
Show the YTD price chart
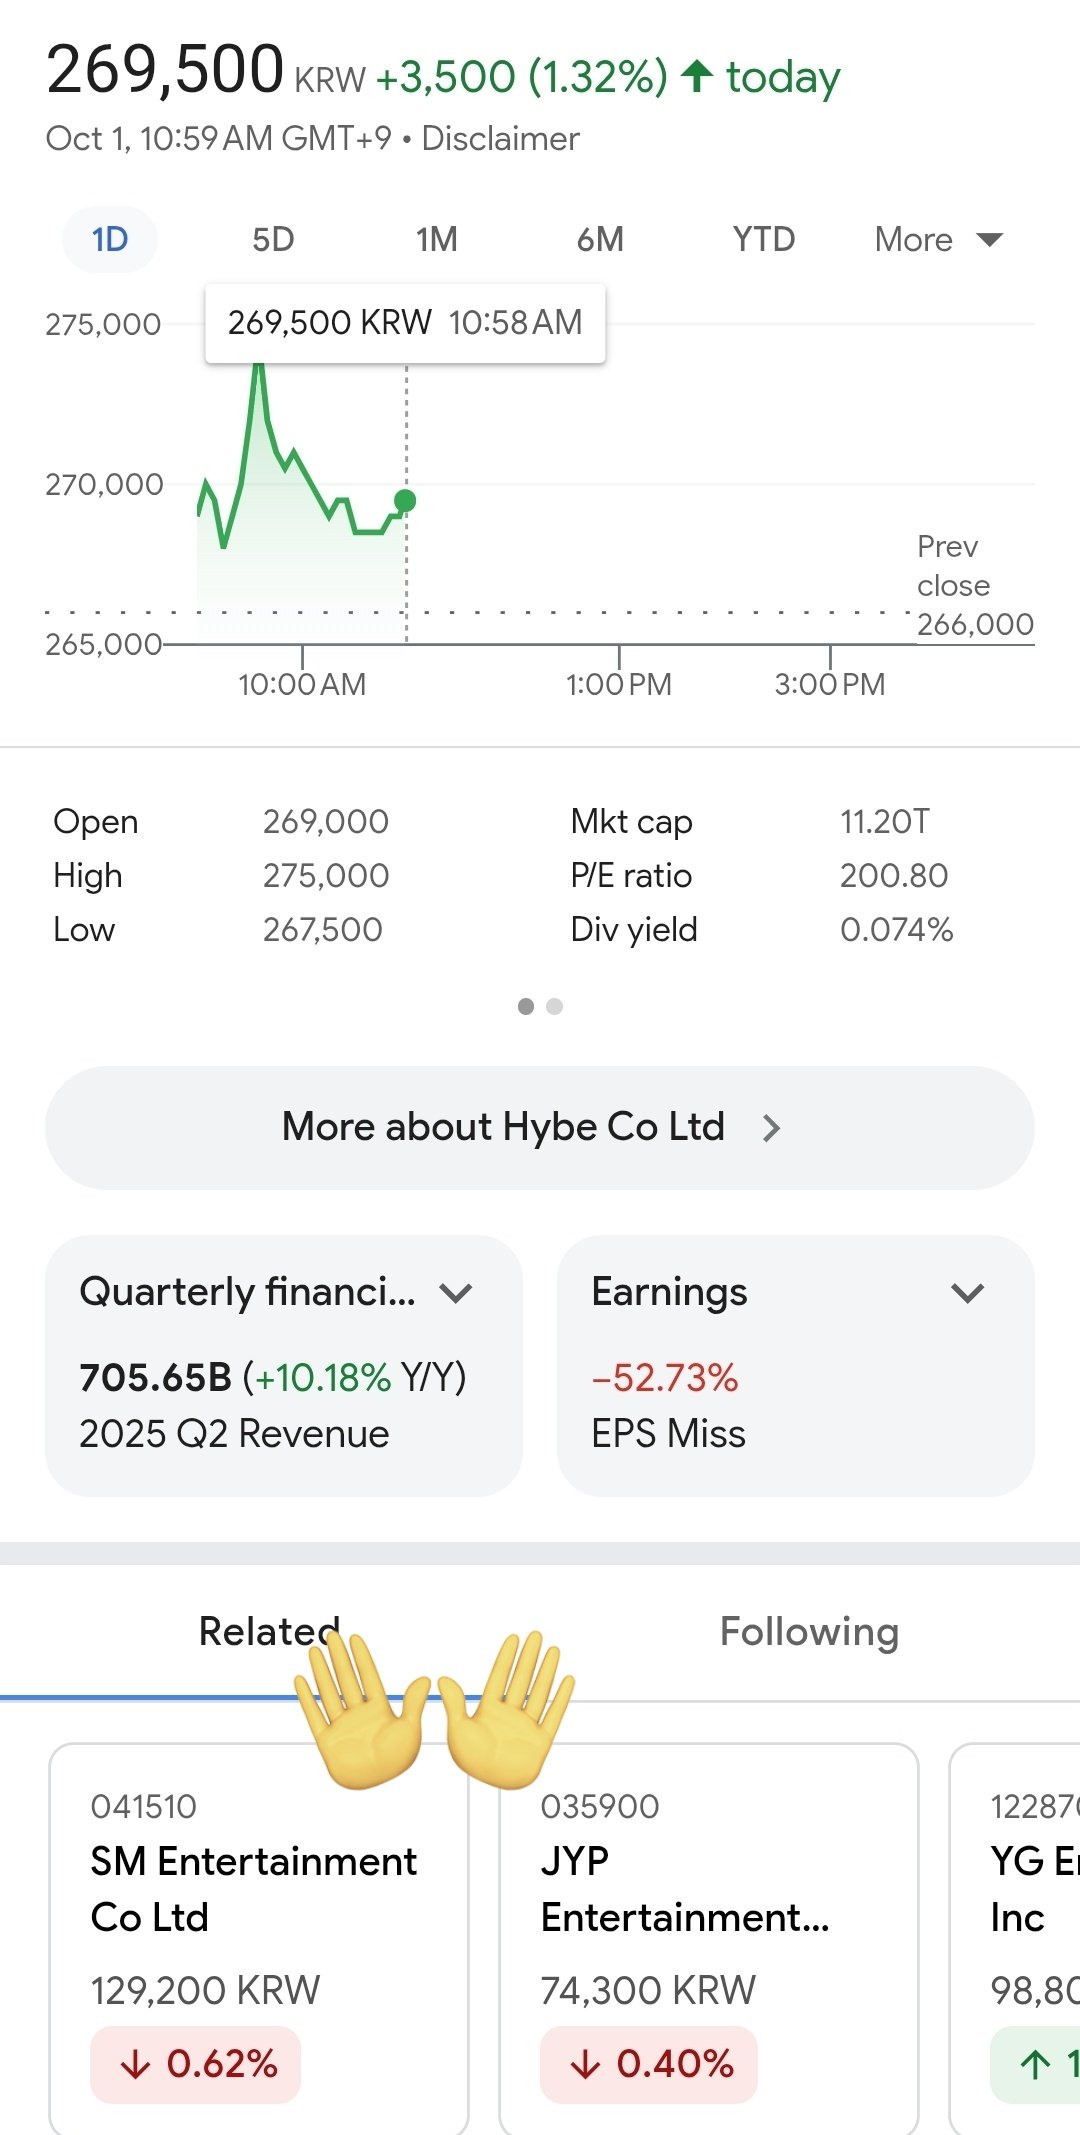[764, 240]
